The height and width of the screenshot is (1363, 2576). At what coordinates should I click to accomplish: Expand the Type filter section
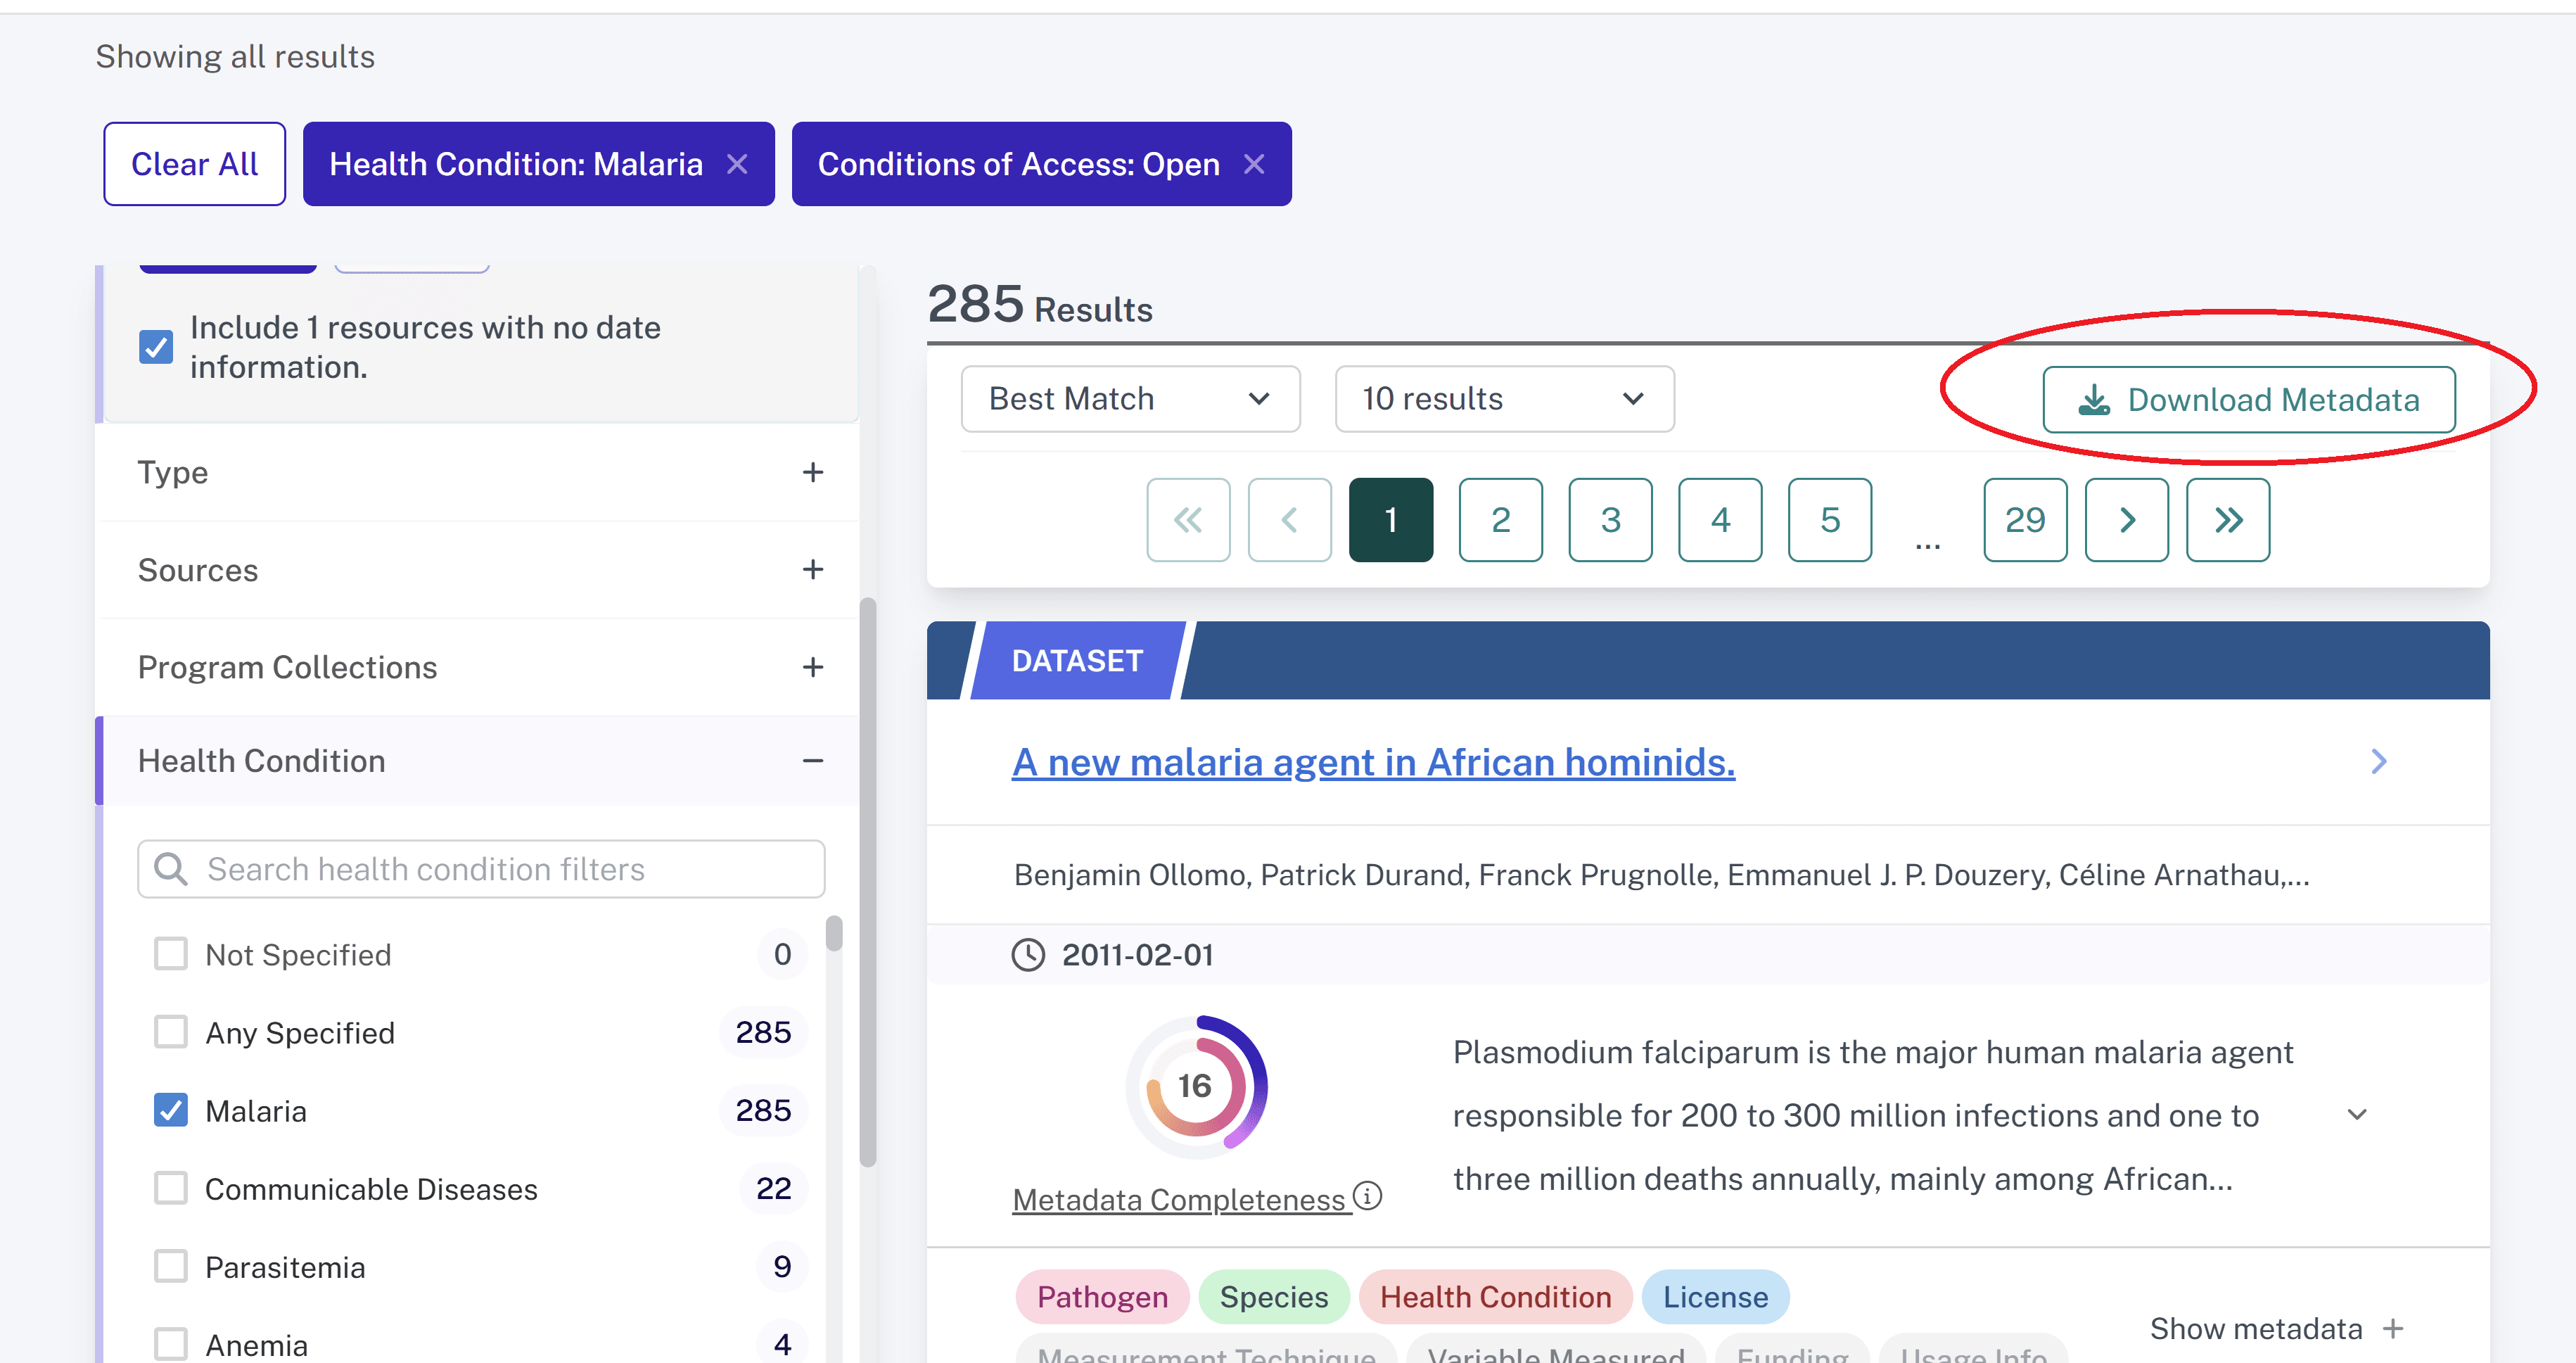click(x=478, y=472)
